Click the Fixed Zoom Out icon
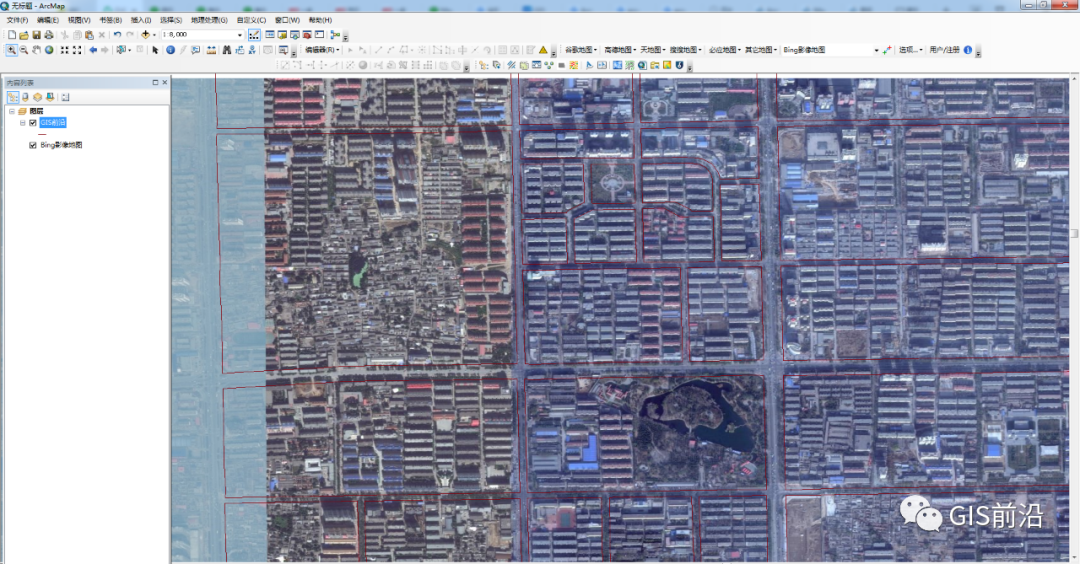This screenshot has height=564, width=1080. click(x=77, y=50)
